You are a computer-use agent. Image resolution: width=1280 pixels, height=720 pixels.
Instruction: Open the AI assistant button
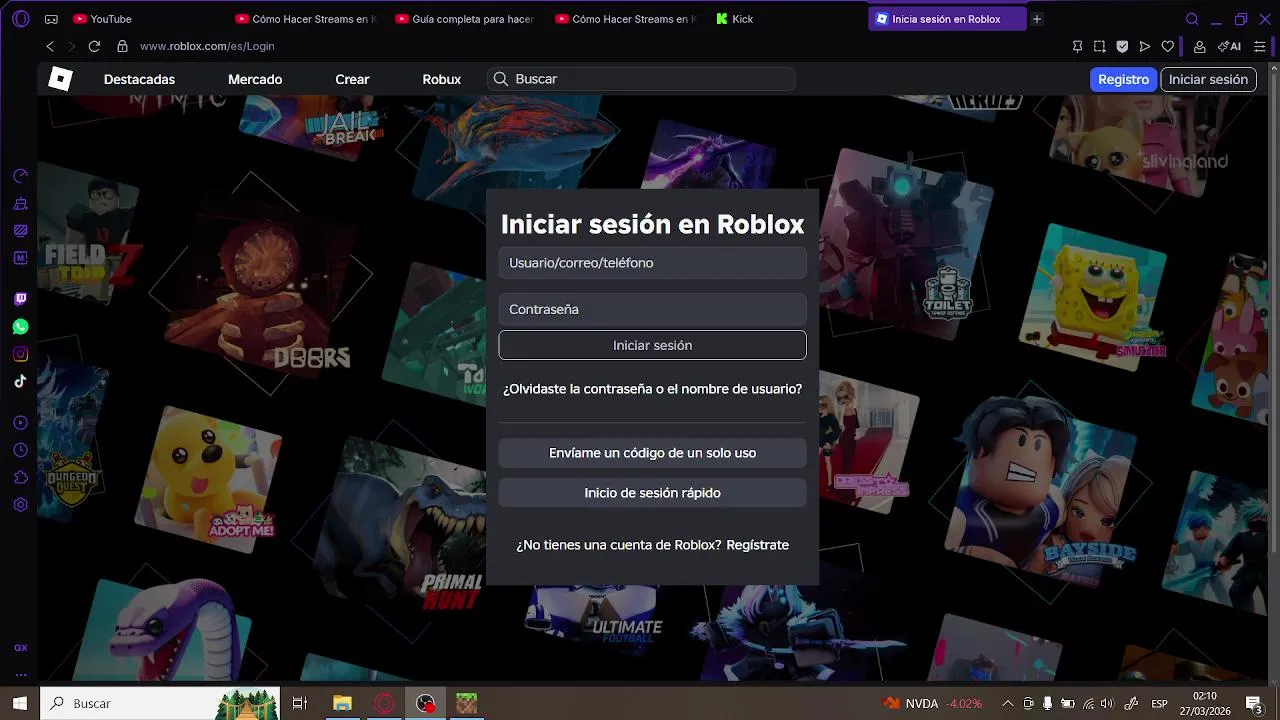click(1230, 46)
